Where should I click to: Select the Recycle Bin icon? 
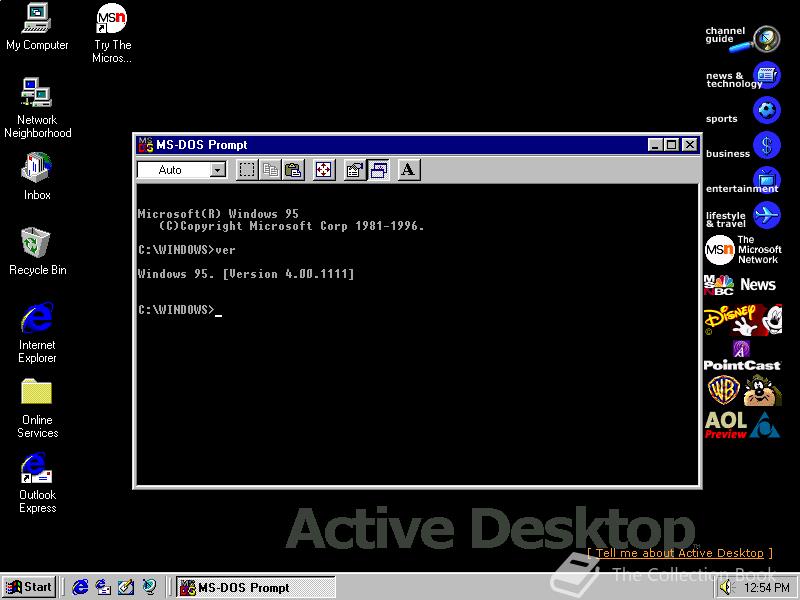click(37, 252)
